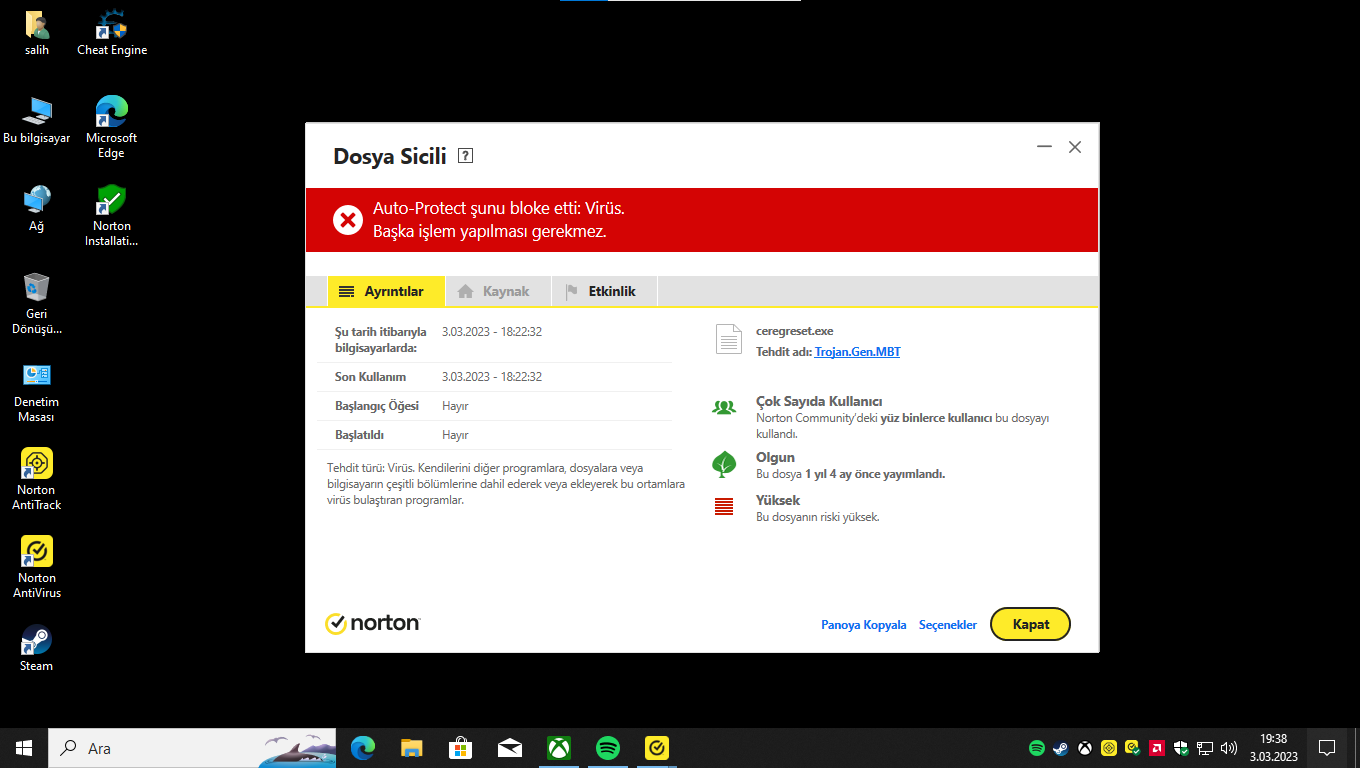Click the Tehdit türü description text
1360x768 pixels.
[x=506, y=484]
